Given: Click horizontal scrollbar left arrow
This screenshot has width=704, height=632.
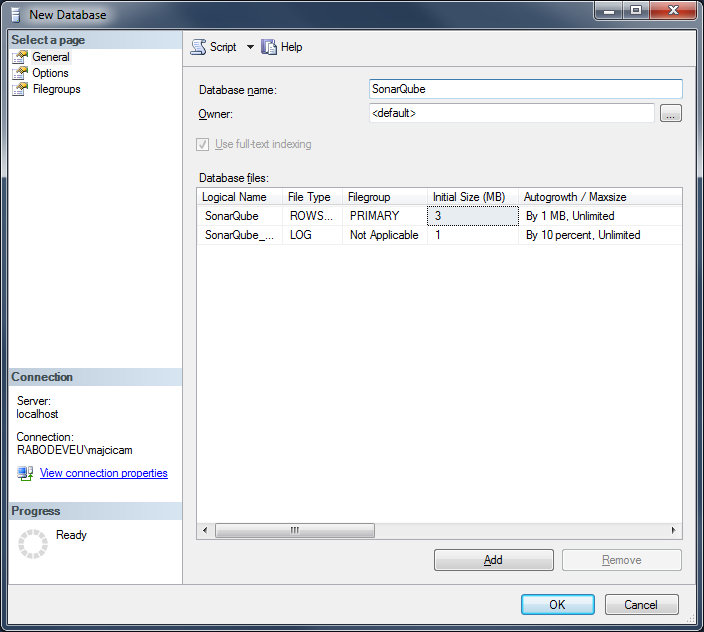Looking at the screenshot, I should 205,531.
